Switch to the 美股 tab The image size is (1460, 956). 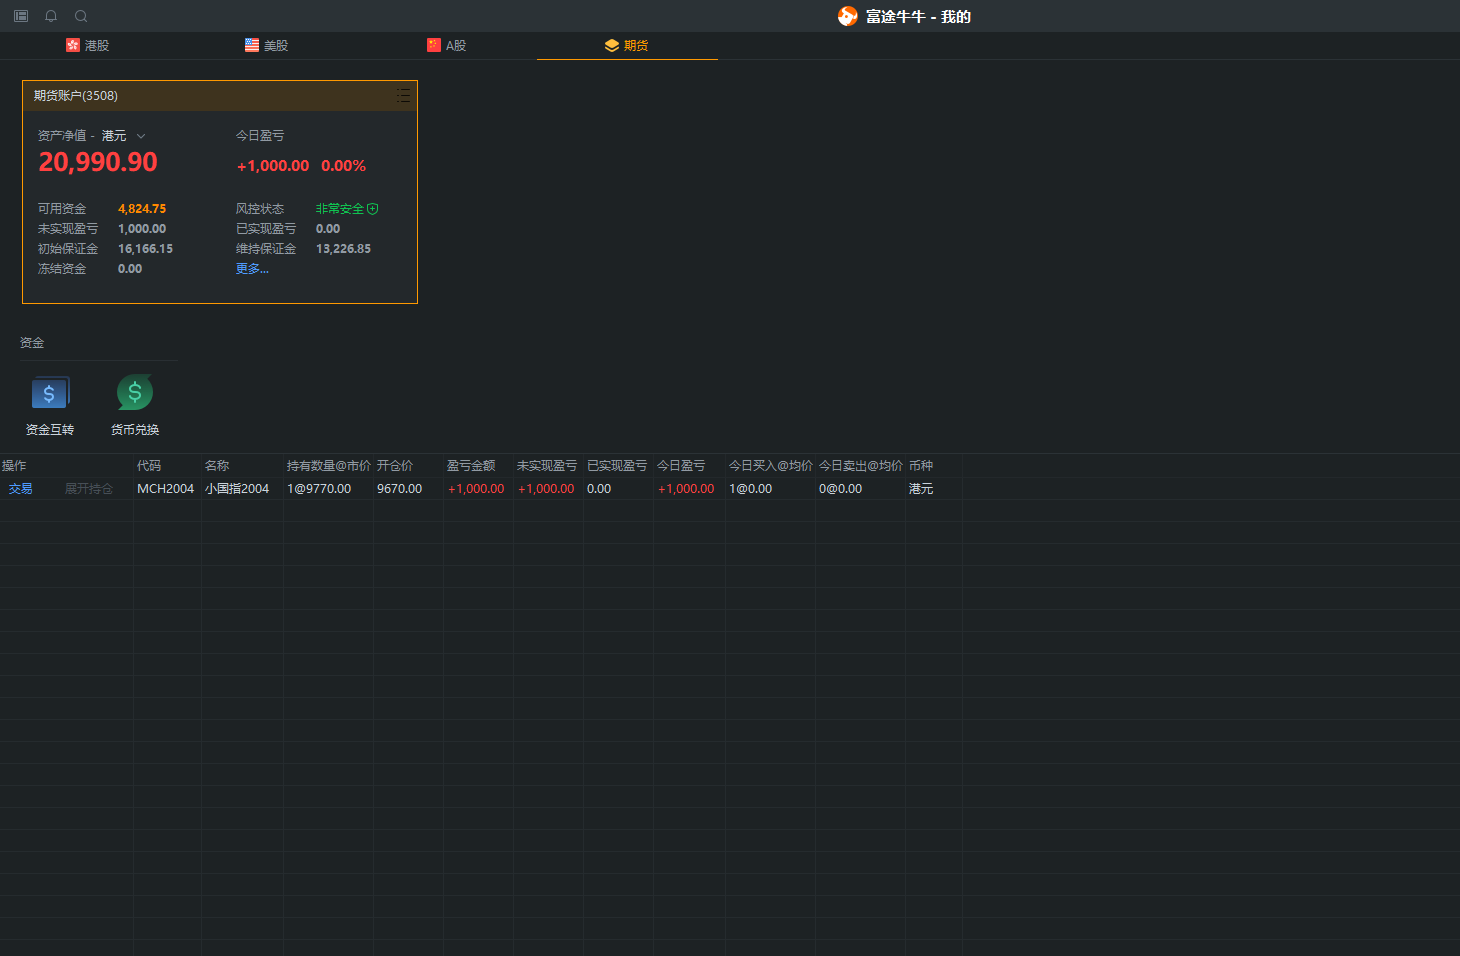tap(267, 45)
